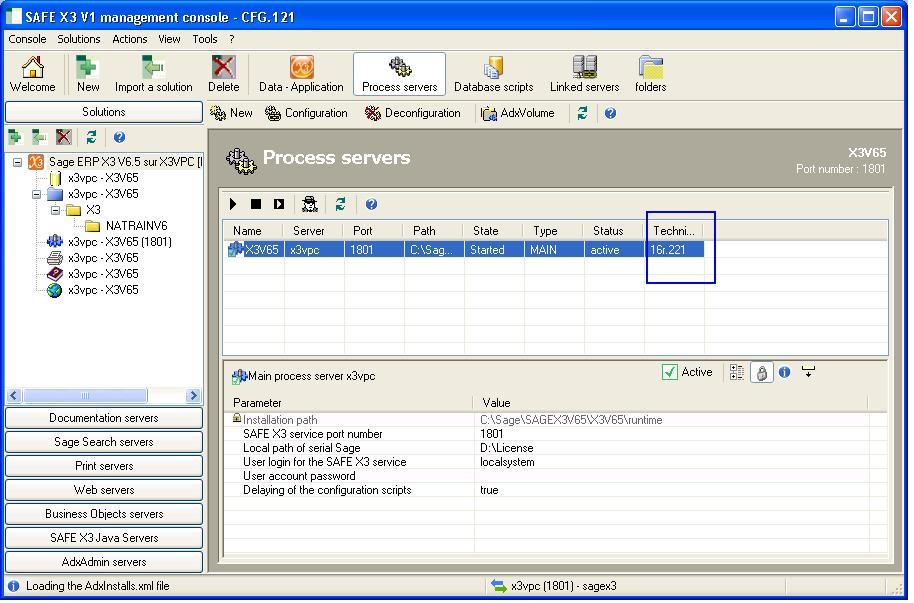Click the tree horizontal scrollbar right arrow
Image resolution: width=914 pixels, height=603 pixels.
[193, 397]
